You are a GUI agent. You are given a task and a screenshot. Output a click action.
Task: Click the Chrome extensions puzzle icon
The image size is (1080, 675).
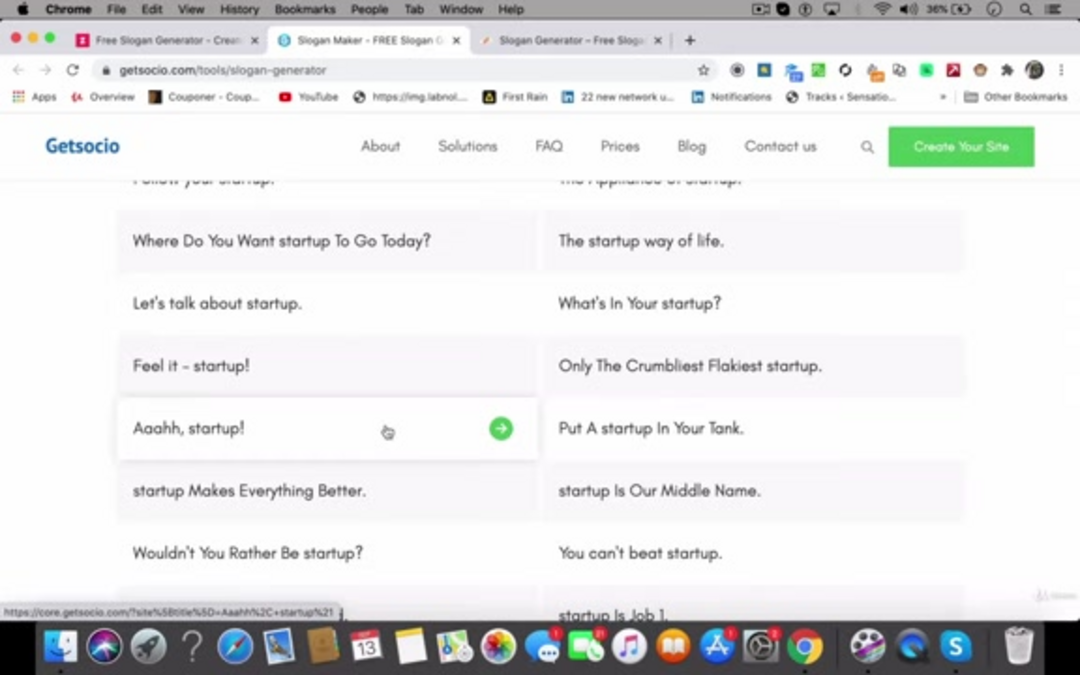1007,70
